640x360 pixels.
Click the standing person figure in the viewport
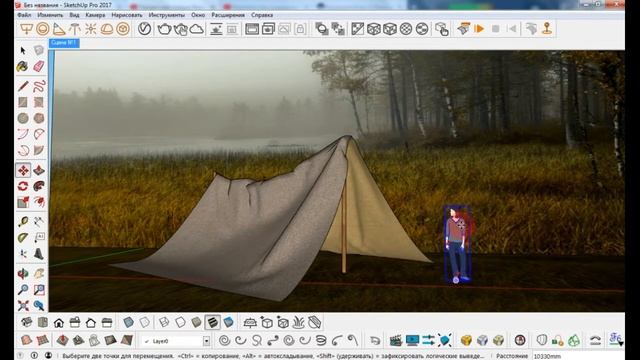[x=457, y=244]
